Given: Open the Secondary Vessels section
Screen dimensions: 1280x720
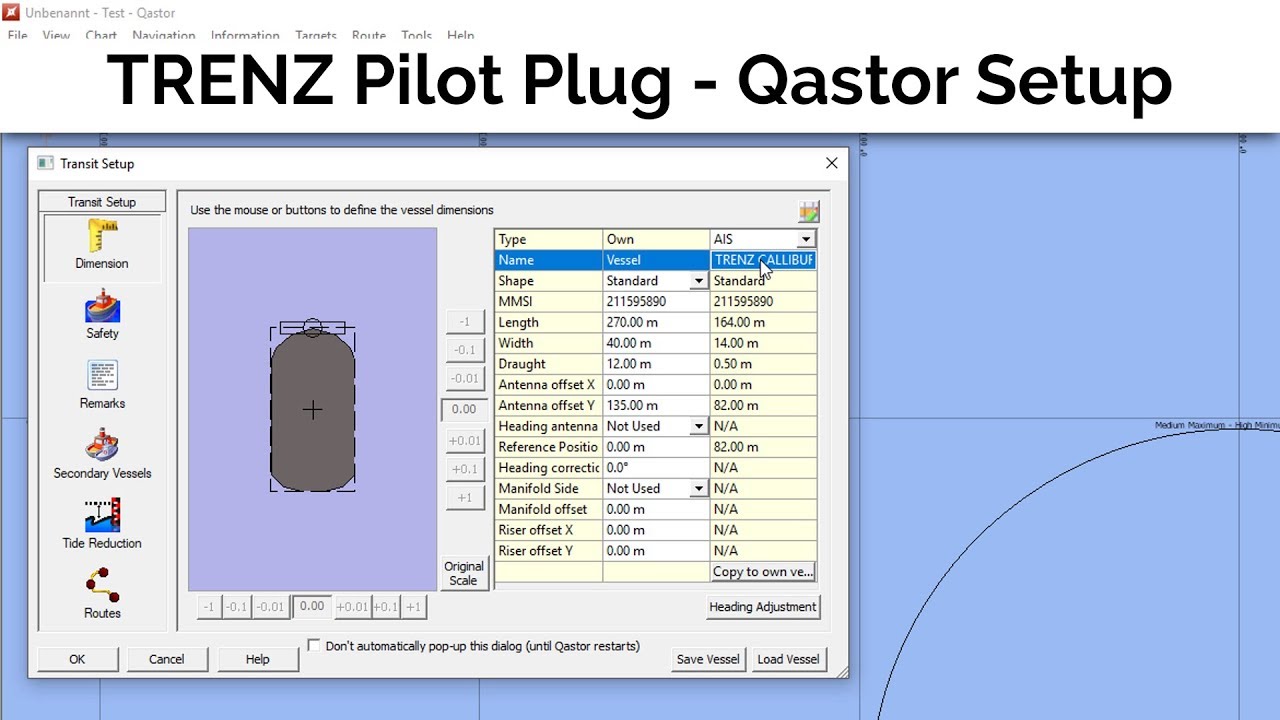Looking at the screenshot, I should [x=102, y=455].
